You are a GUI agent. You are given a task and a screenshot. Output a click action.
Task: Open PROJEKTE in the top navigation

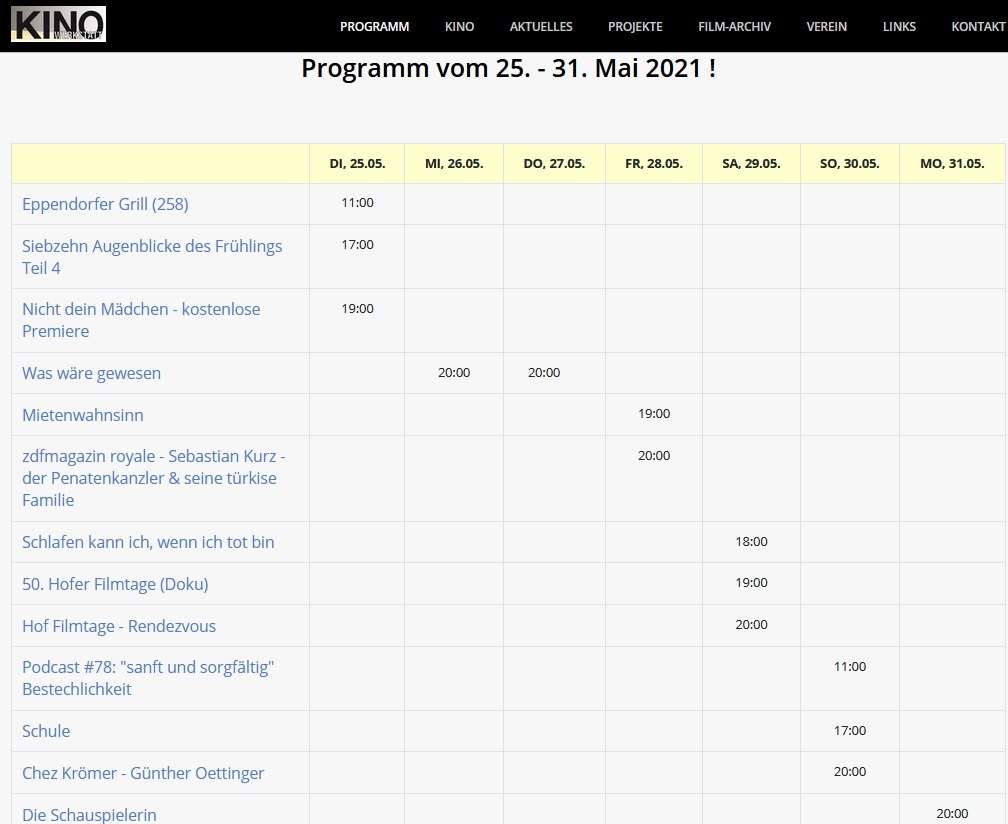634,26
